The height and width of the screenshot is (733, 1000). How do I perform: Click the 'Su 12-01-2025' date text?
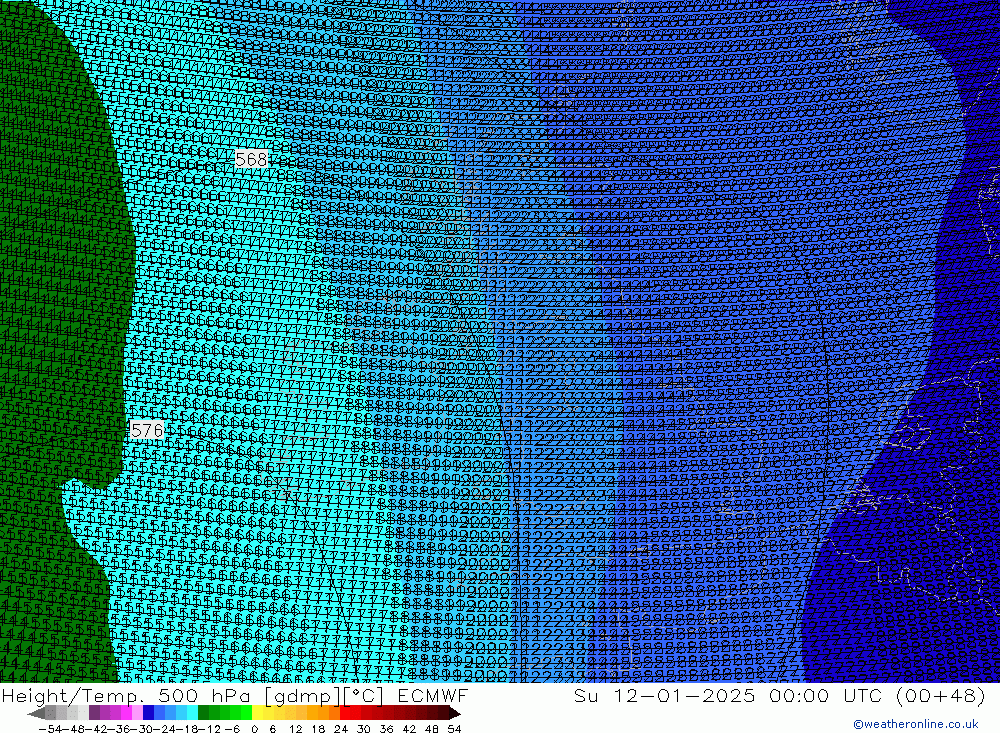click(x=665, y=695)
